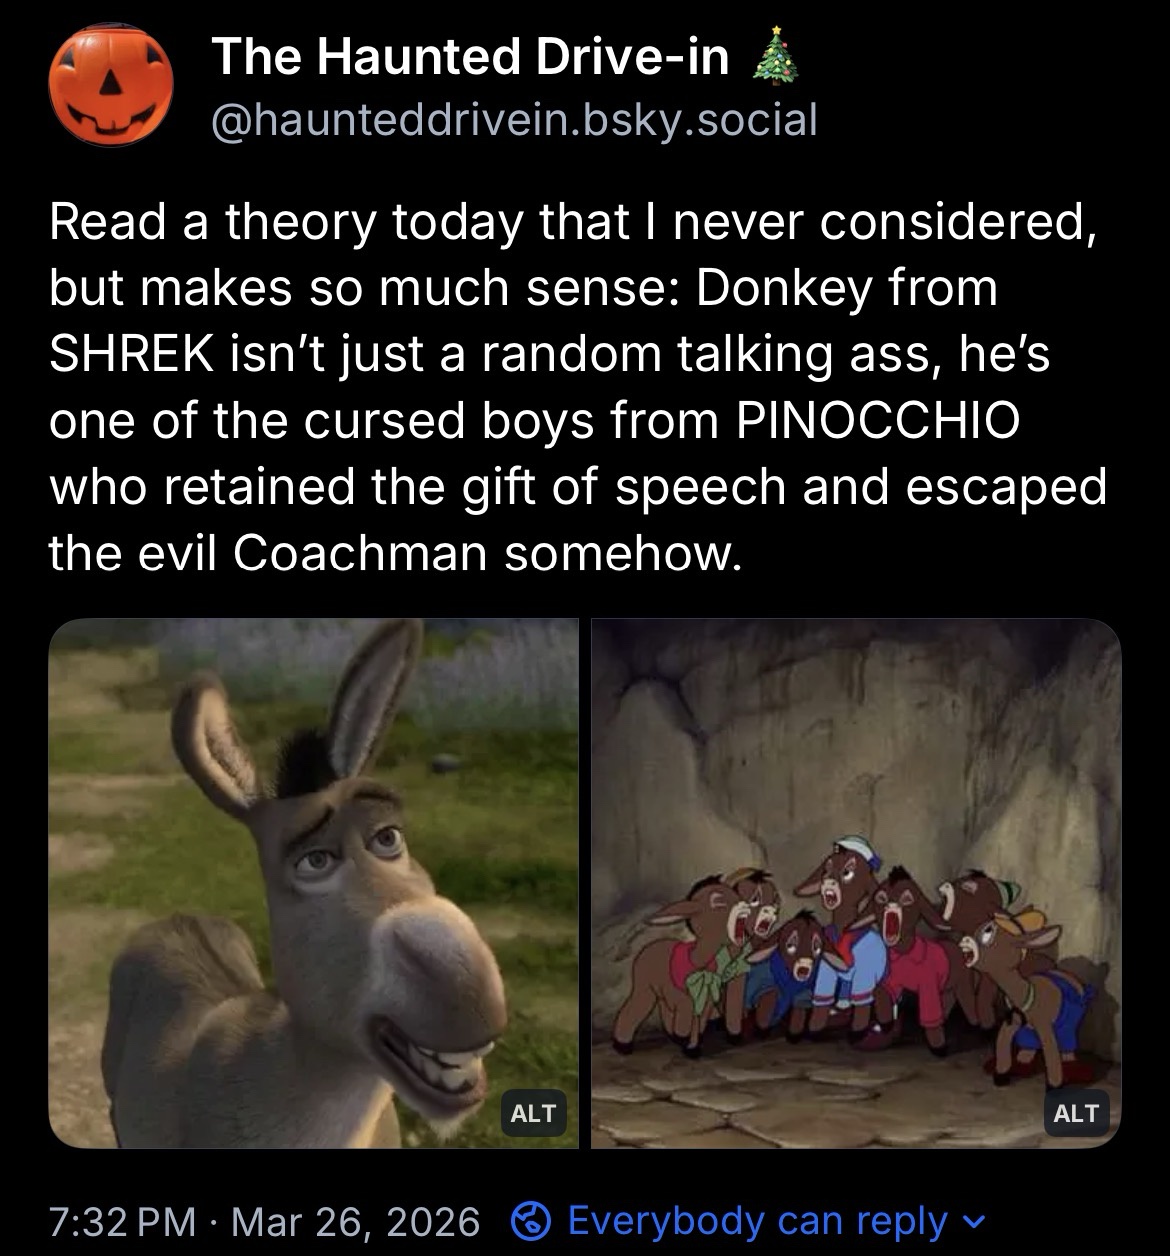The width and height of the screenshot is (1170, 1256).
Task: Show ALT text for the Pinocchio donkeys image
Action: pos(1076,1113)
